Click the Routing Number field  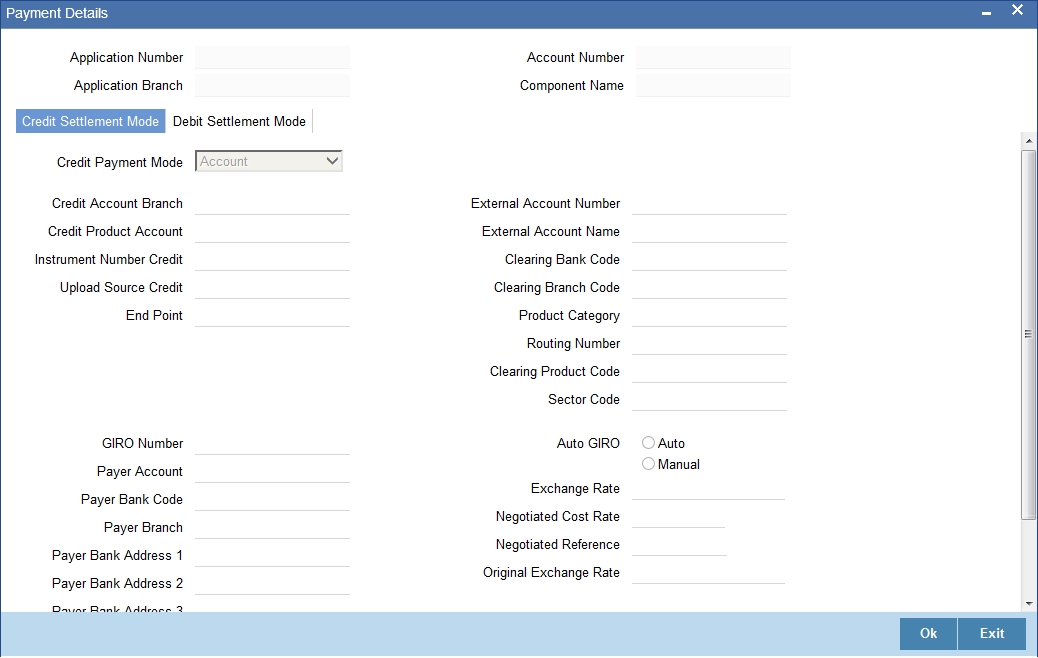click(709, 344)
